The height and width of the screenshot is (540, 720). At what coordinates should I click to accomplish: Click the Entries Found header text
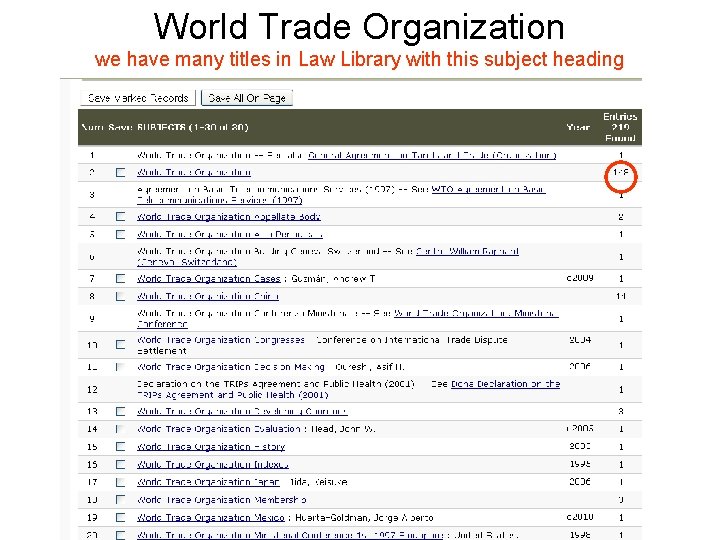tap(620, 127)
